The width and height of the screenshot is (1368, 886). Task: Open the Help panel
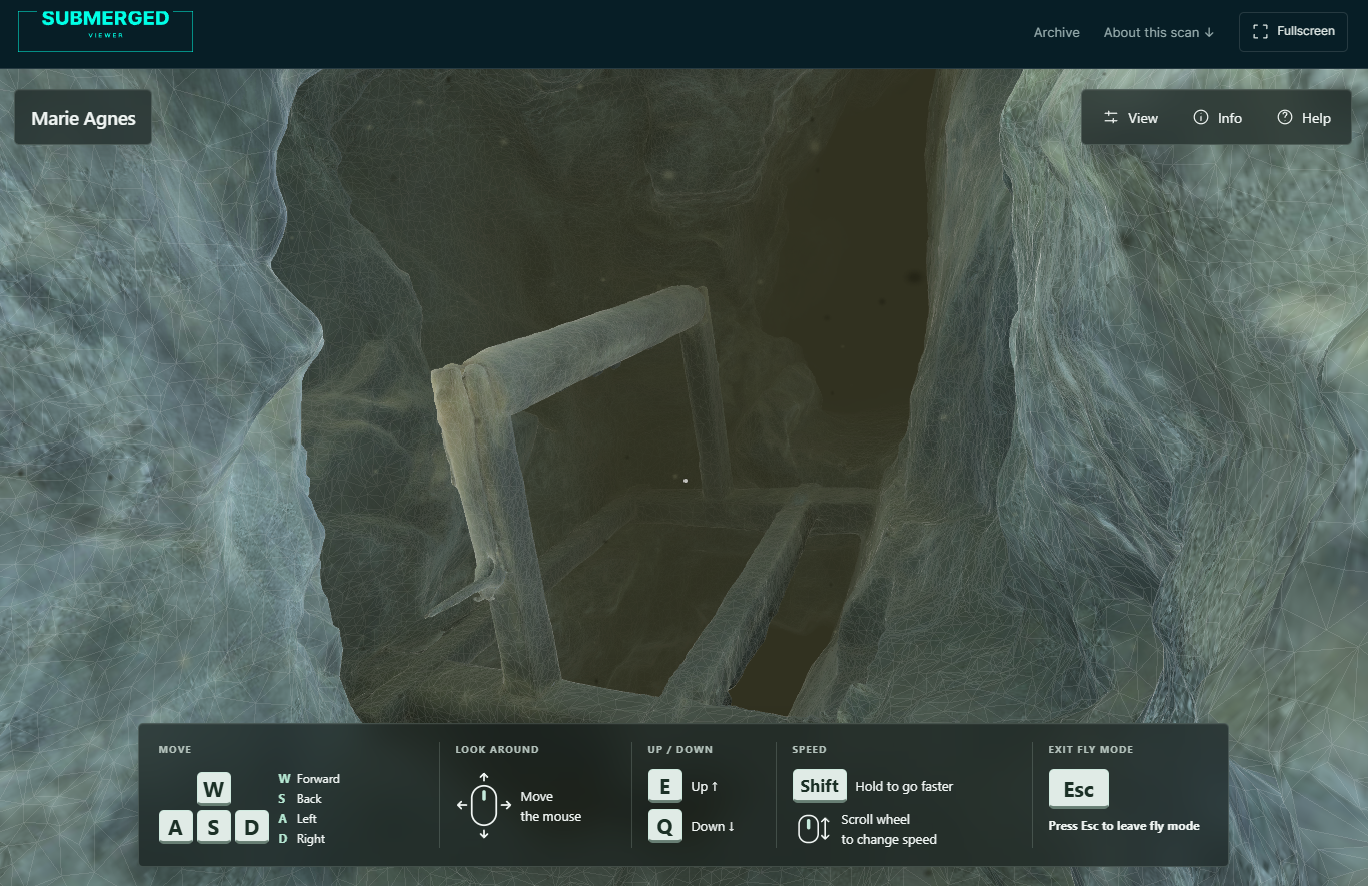pos(1304,118)
